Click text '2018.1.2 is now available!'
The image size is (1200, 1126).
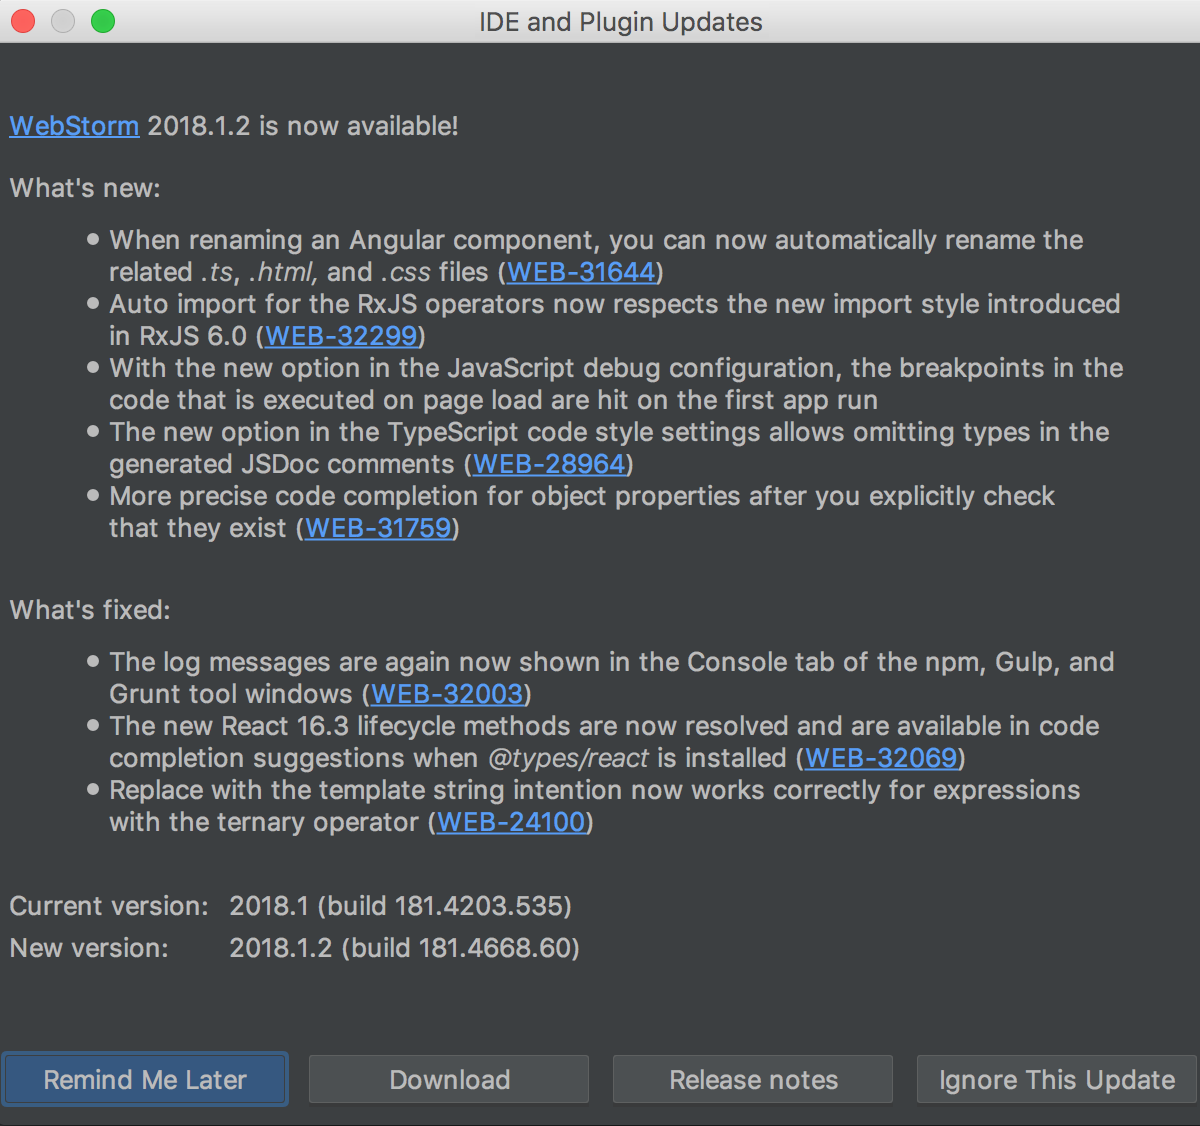click(303, 126)
